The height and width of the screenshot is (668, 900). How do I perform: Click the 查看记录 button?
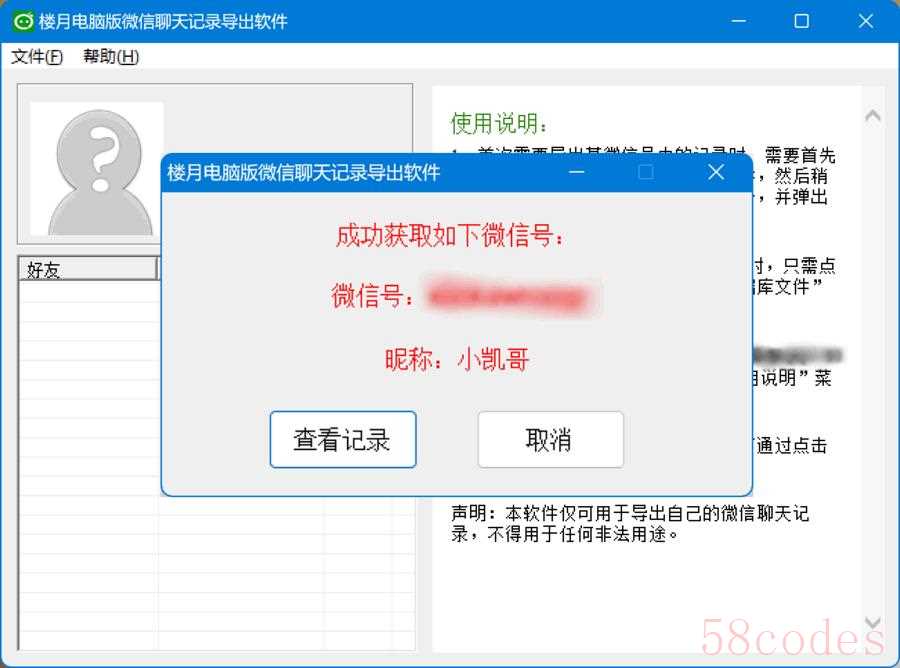tap(343, 440)
